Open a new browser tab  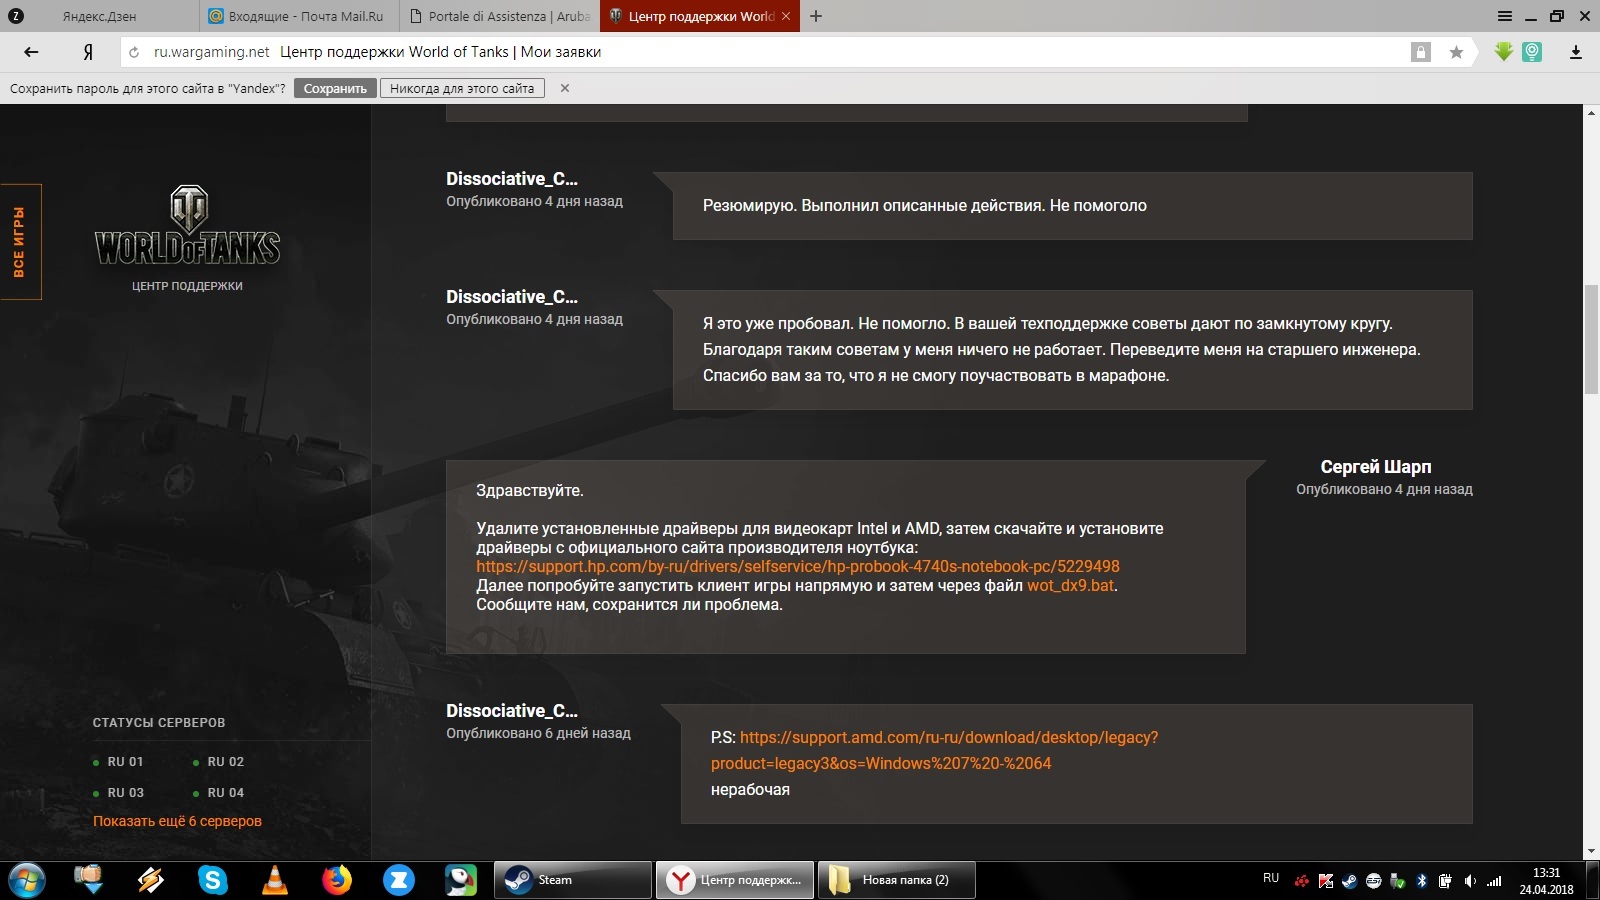[816, 16]
